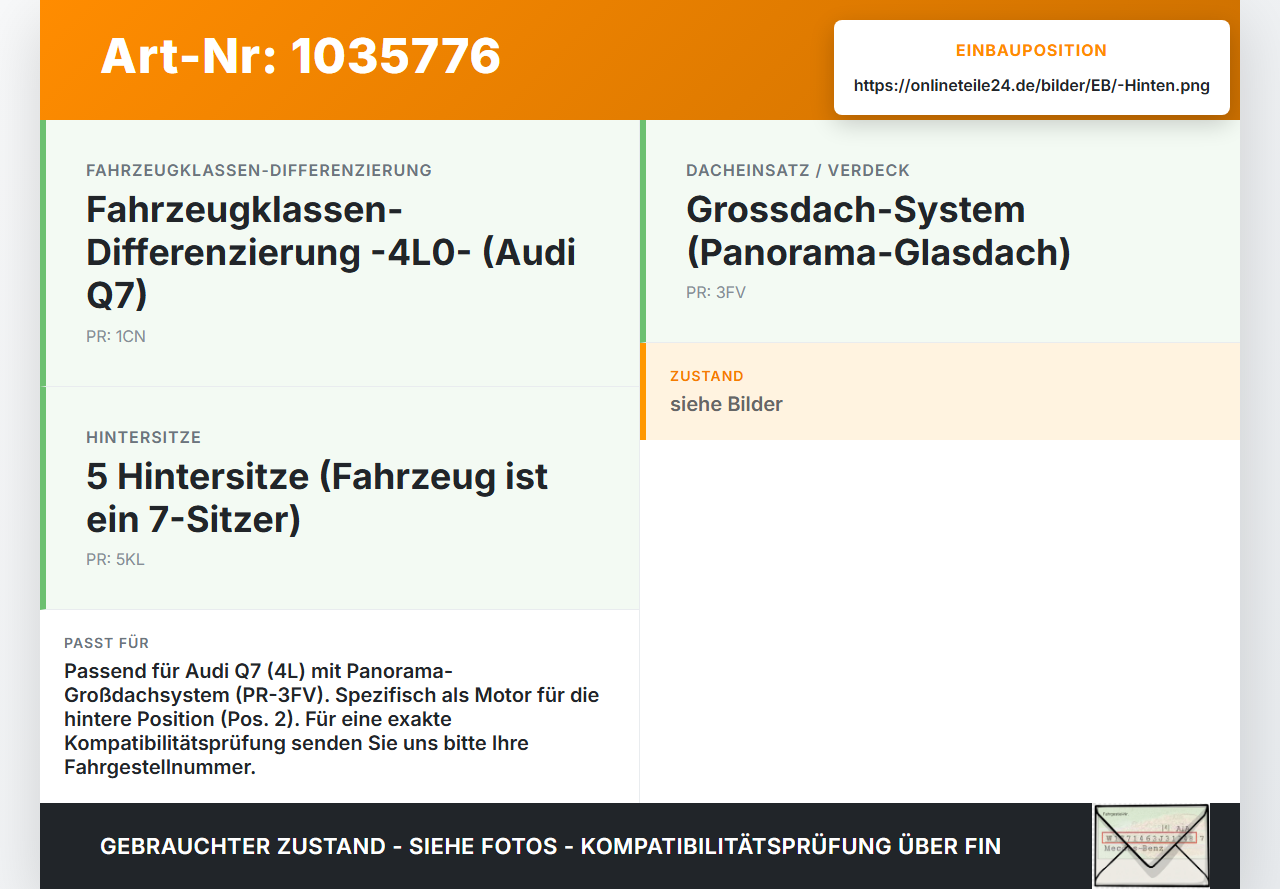Viewport: 1280px width, 889px height.
Task: Click the Fahrzeugklassen-Differenzierung -4L0- (Audi Q7) title
Action: pyautogui.click(x=331, y=252)
